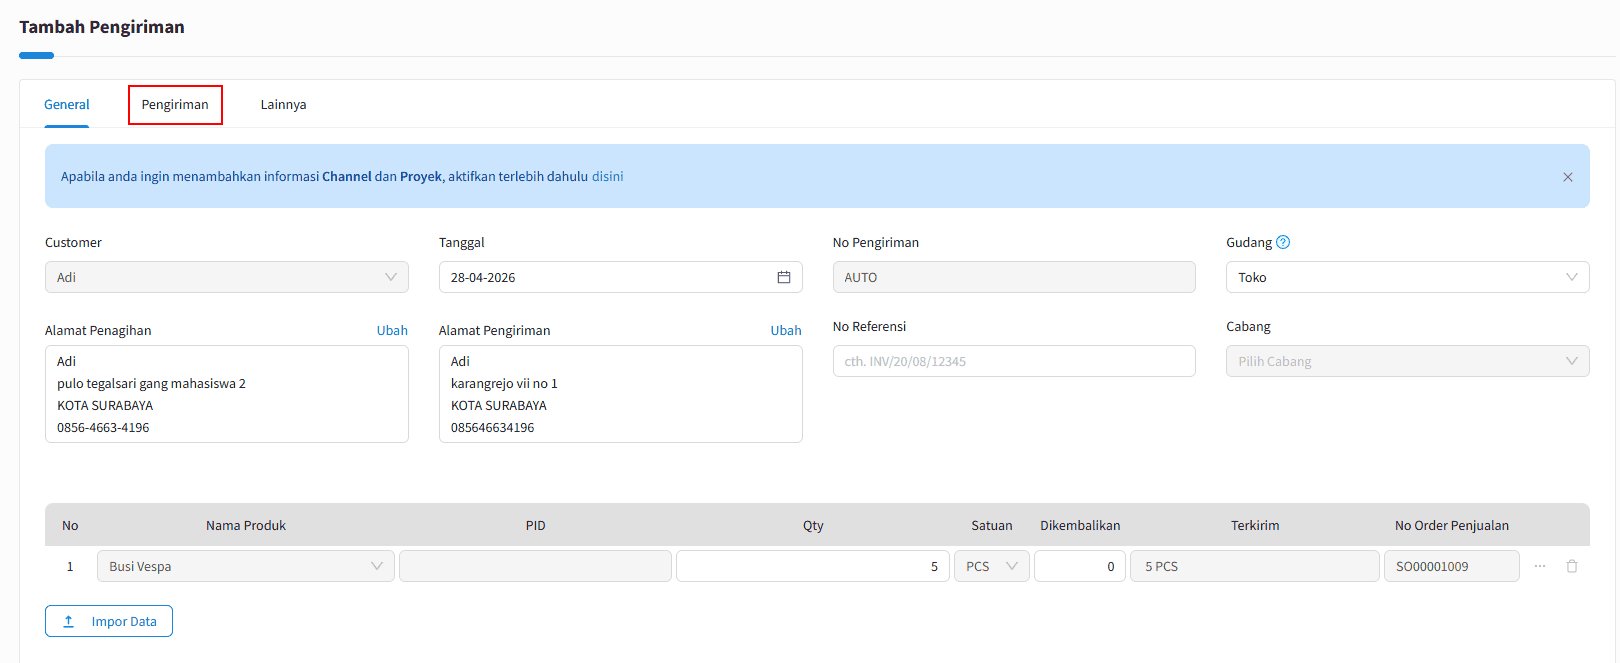Open the three-dot row options menu
1620x663 pixels.
(x=1540, y=566)
